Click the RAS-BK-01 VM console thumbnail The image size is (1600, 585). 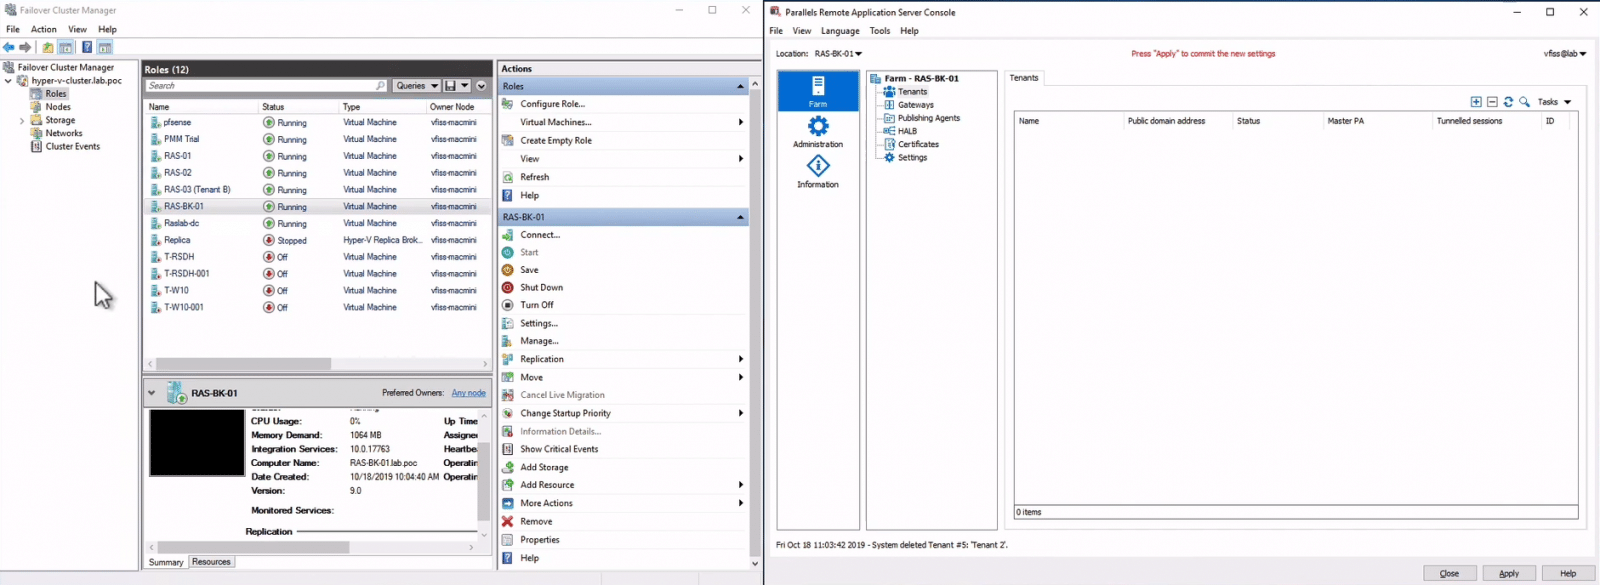[x=197, y=443]
